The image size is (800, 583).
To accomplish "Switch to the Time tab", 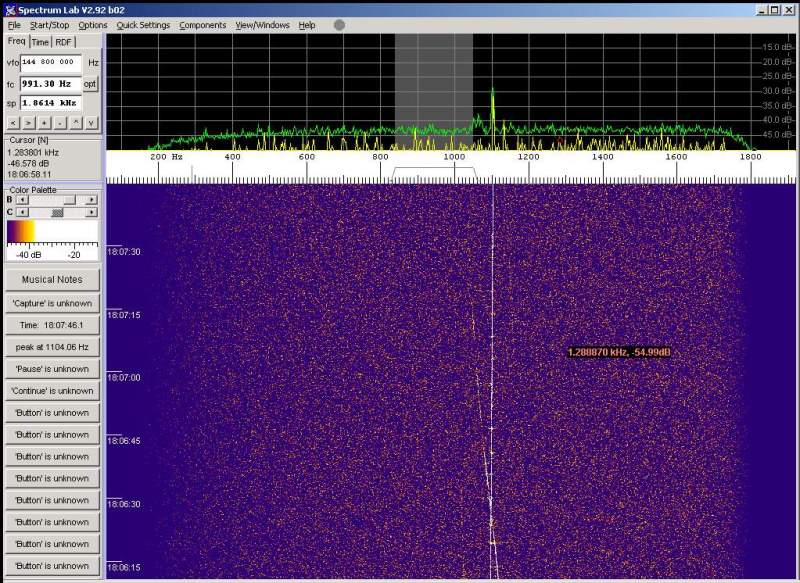I will (x=40, y=42).
